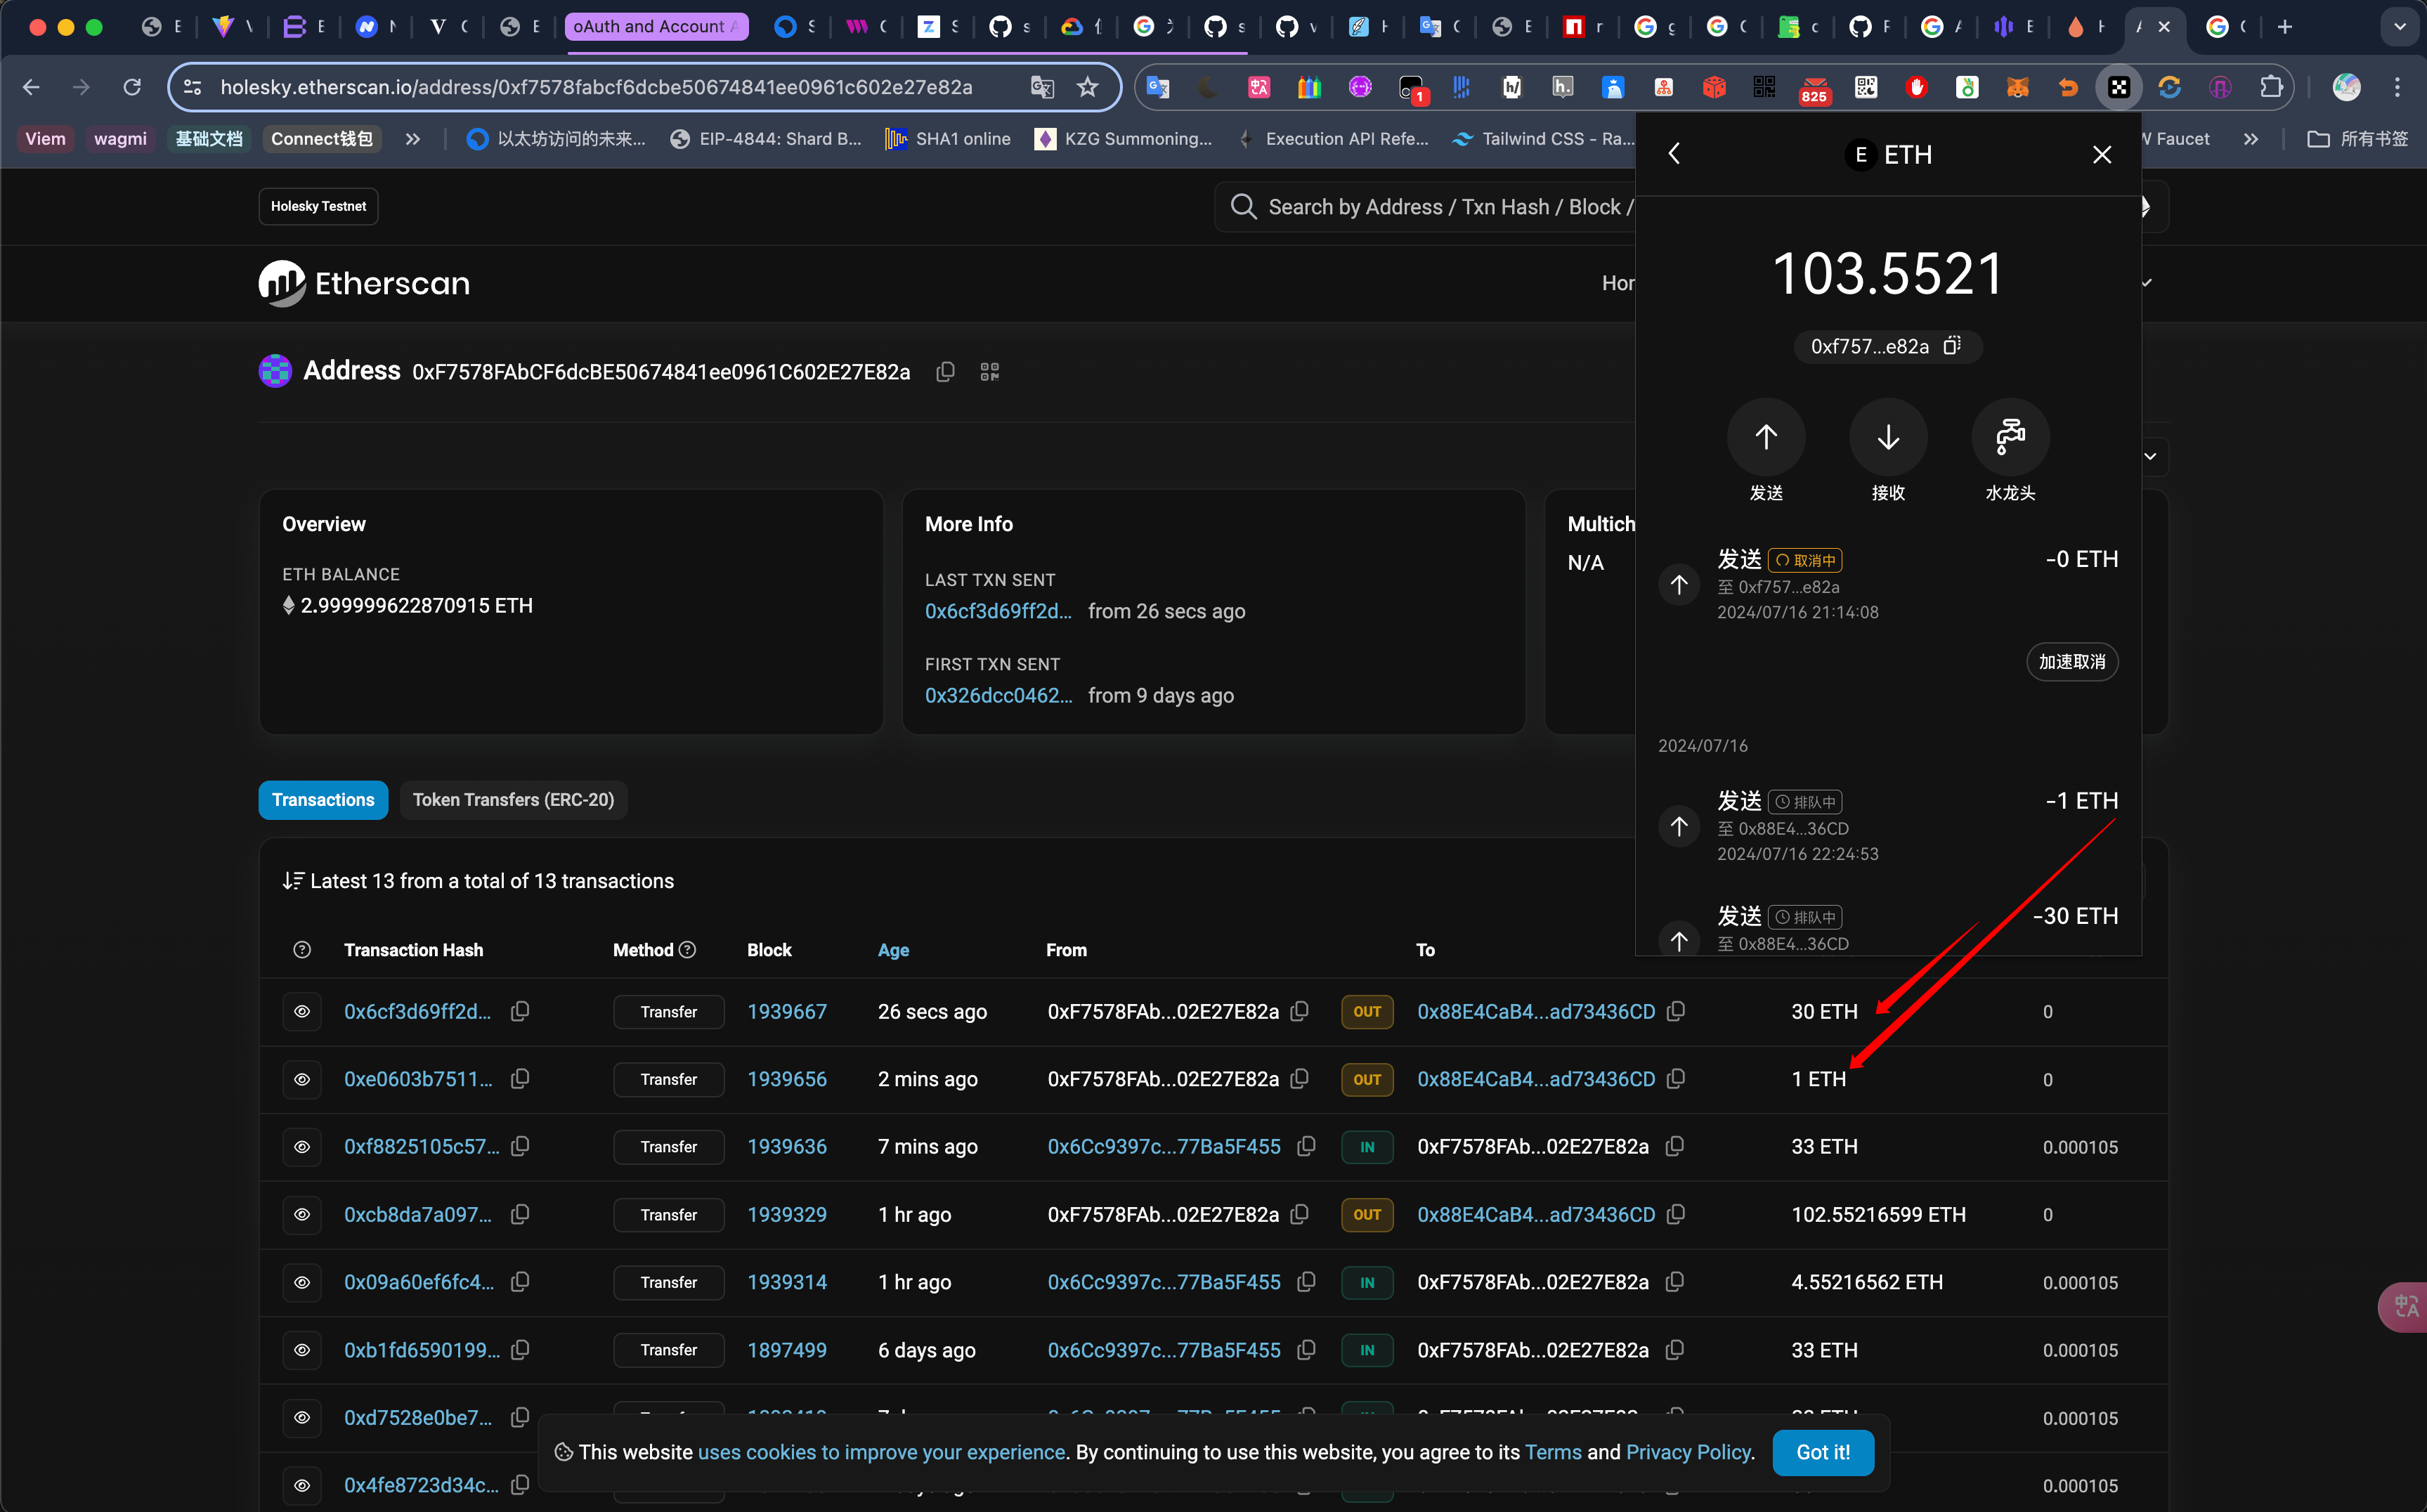Open From address 0x6Cc9397c...77Ba5F455 in block 1939636
This screenshot has width=2427, height=1512.
1164,1146
